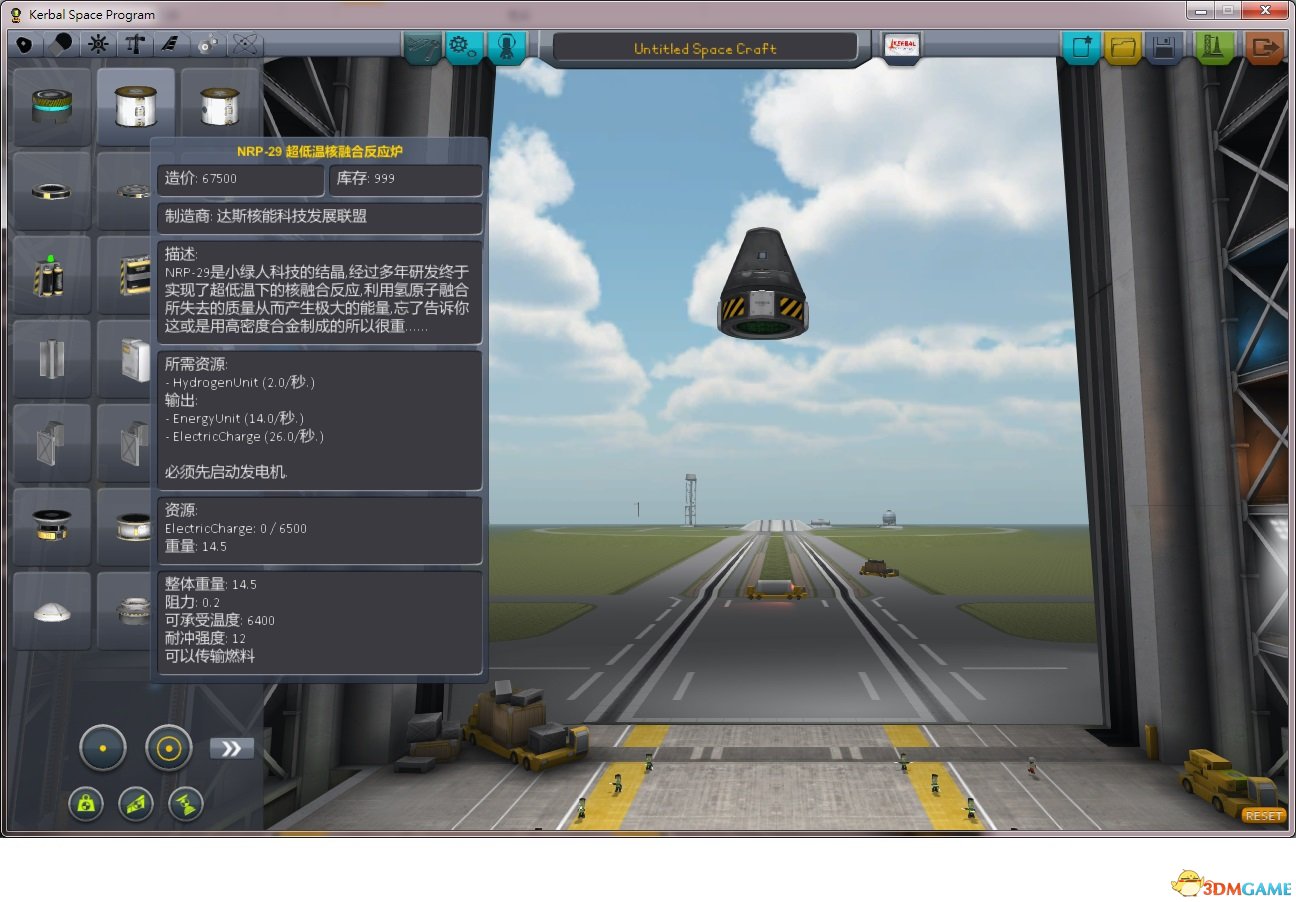The image size is (1296, 902).
Task: Select the highlighted NRP-29 fusion reactor part
Action: 135,106
